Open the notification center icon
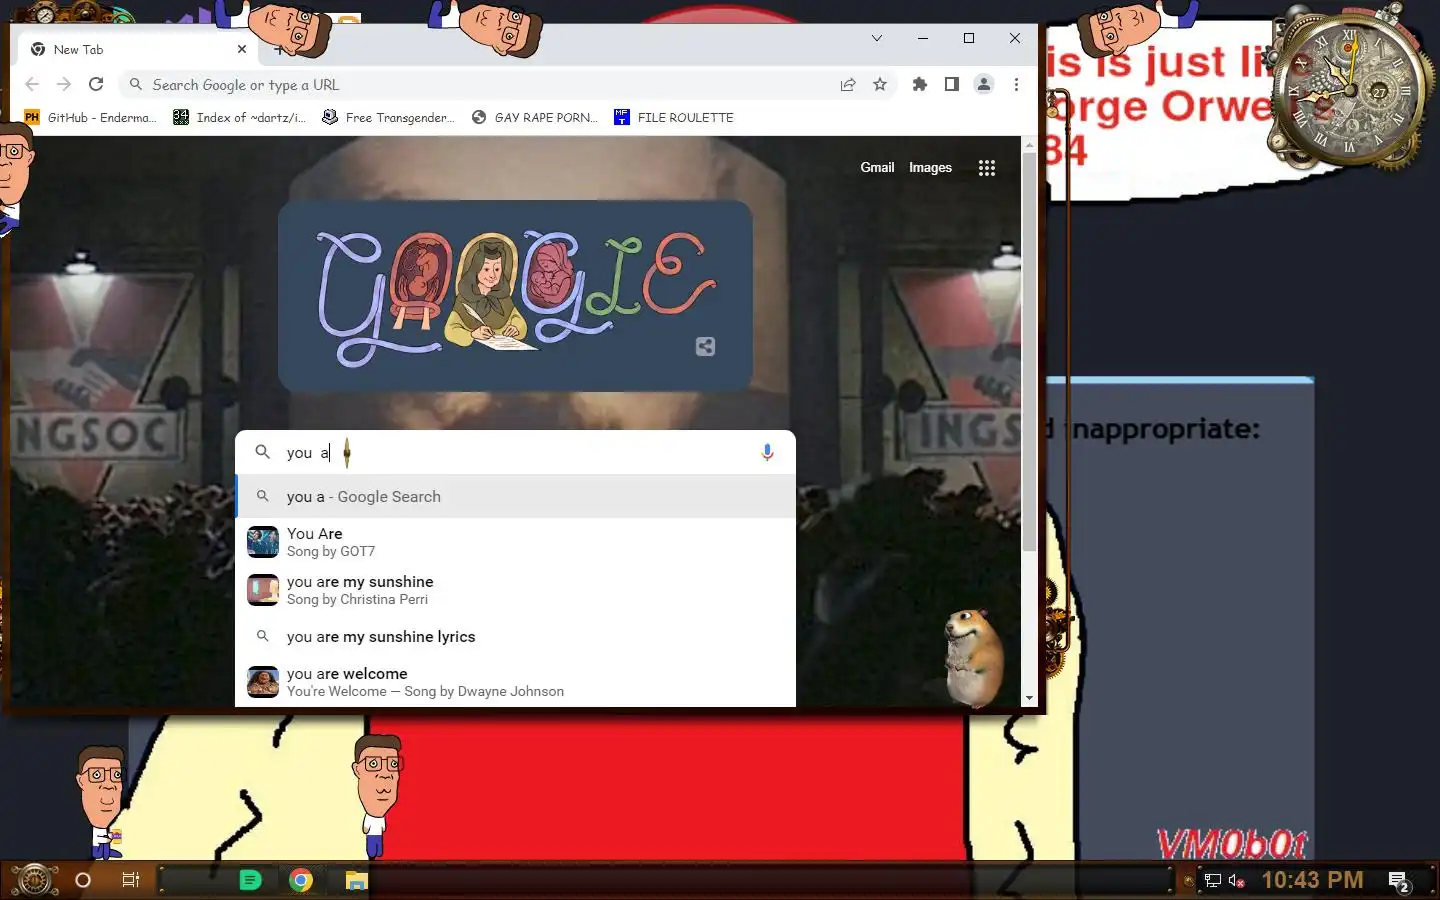Screen dimensions: 1440x900 1399,881
